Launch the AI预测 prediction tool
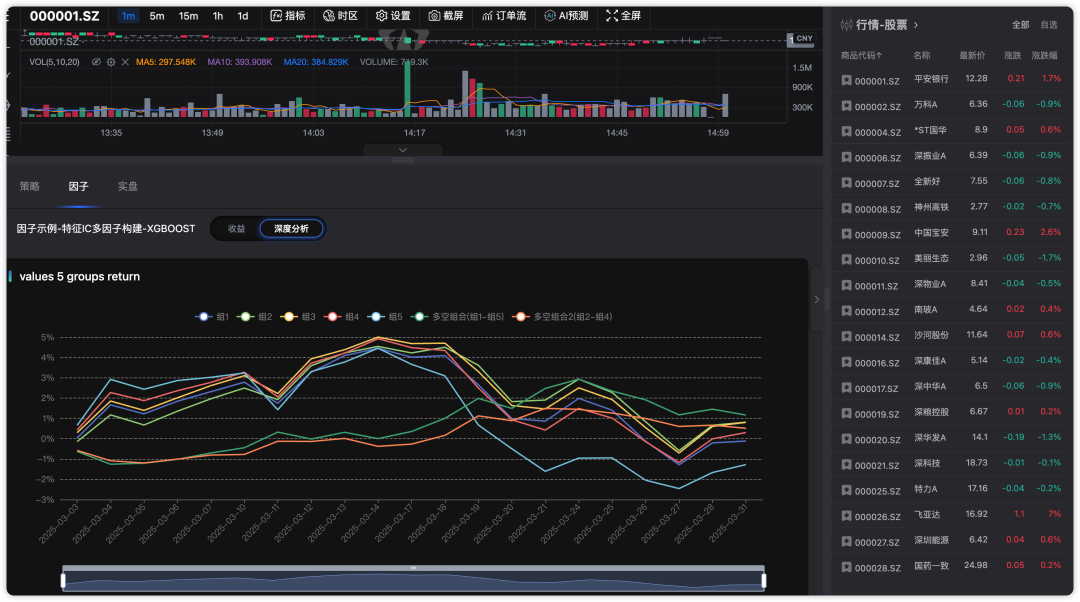 coord(566,16)
